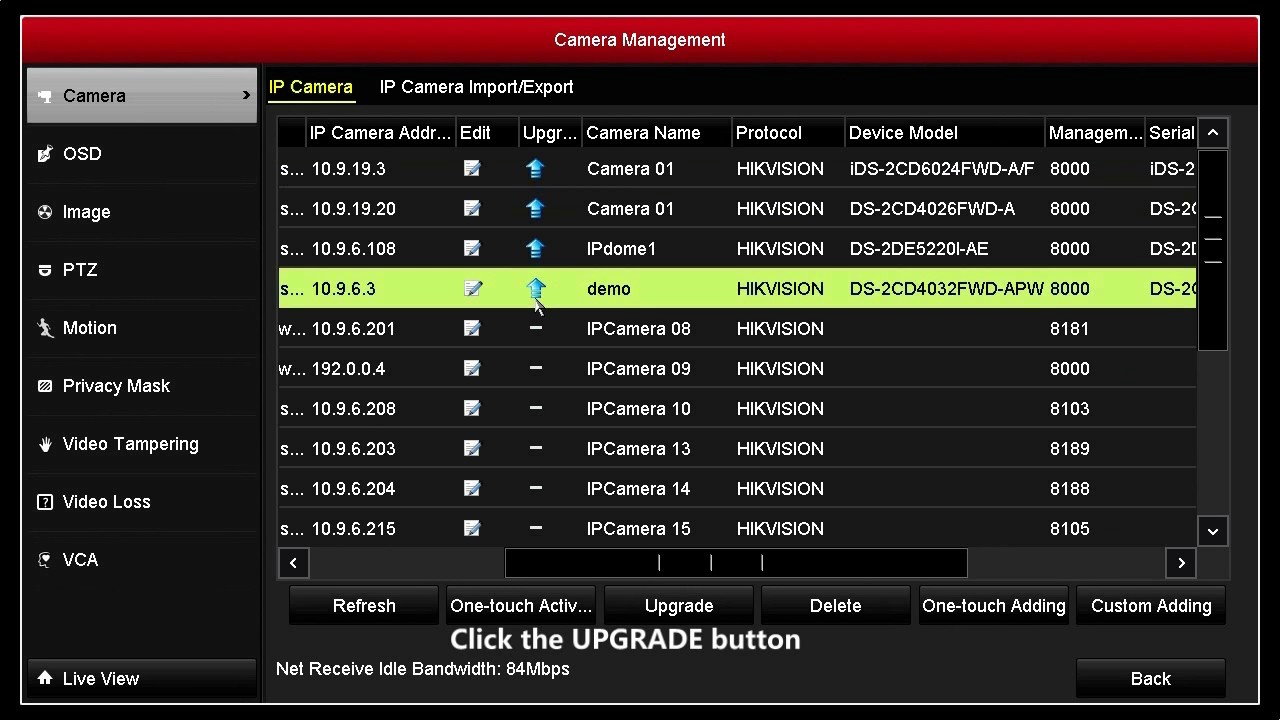This screenshot has width=1280, height=720.
Task: Click the vertical scrollbar thumb
Action: pos(1213,250)
